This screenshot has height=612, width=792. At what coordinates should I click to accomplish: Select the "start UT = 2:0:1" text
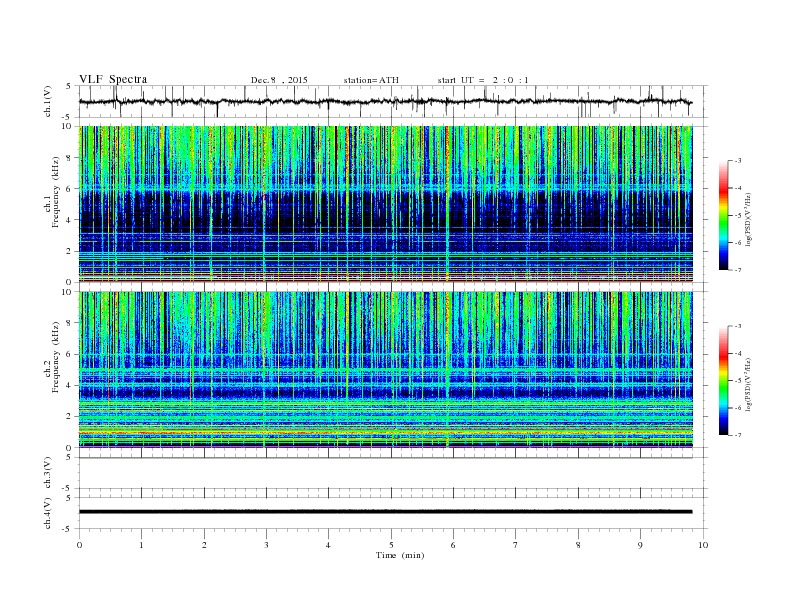click(x=483, y=80)
